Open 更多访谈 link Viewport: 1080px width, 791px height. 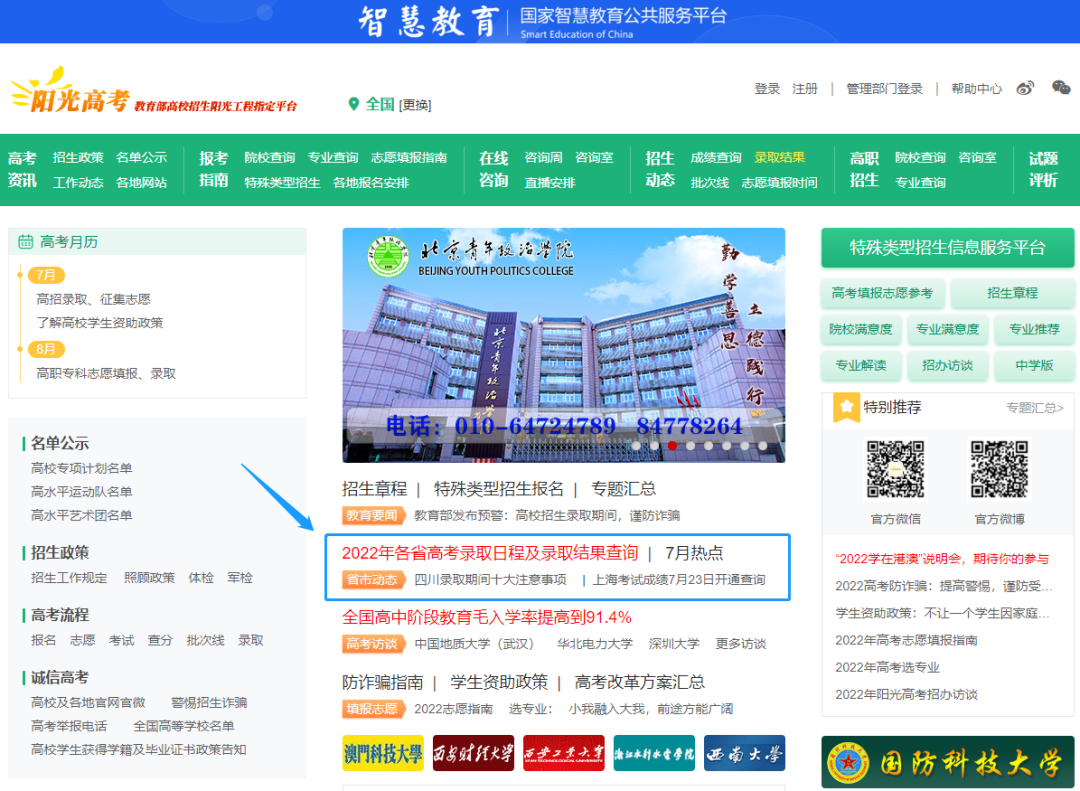click(x=740, y=644)
